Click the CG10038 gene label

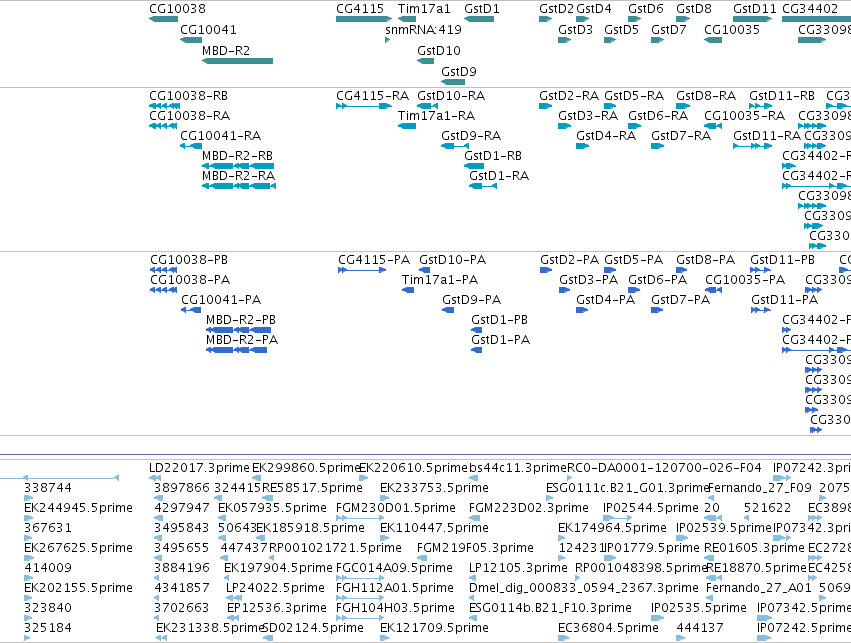coord(177,9)
